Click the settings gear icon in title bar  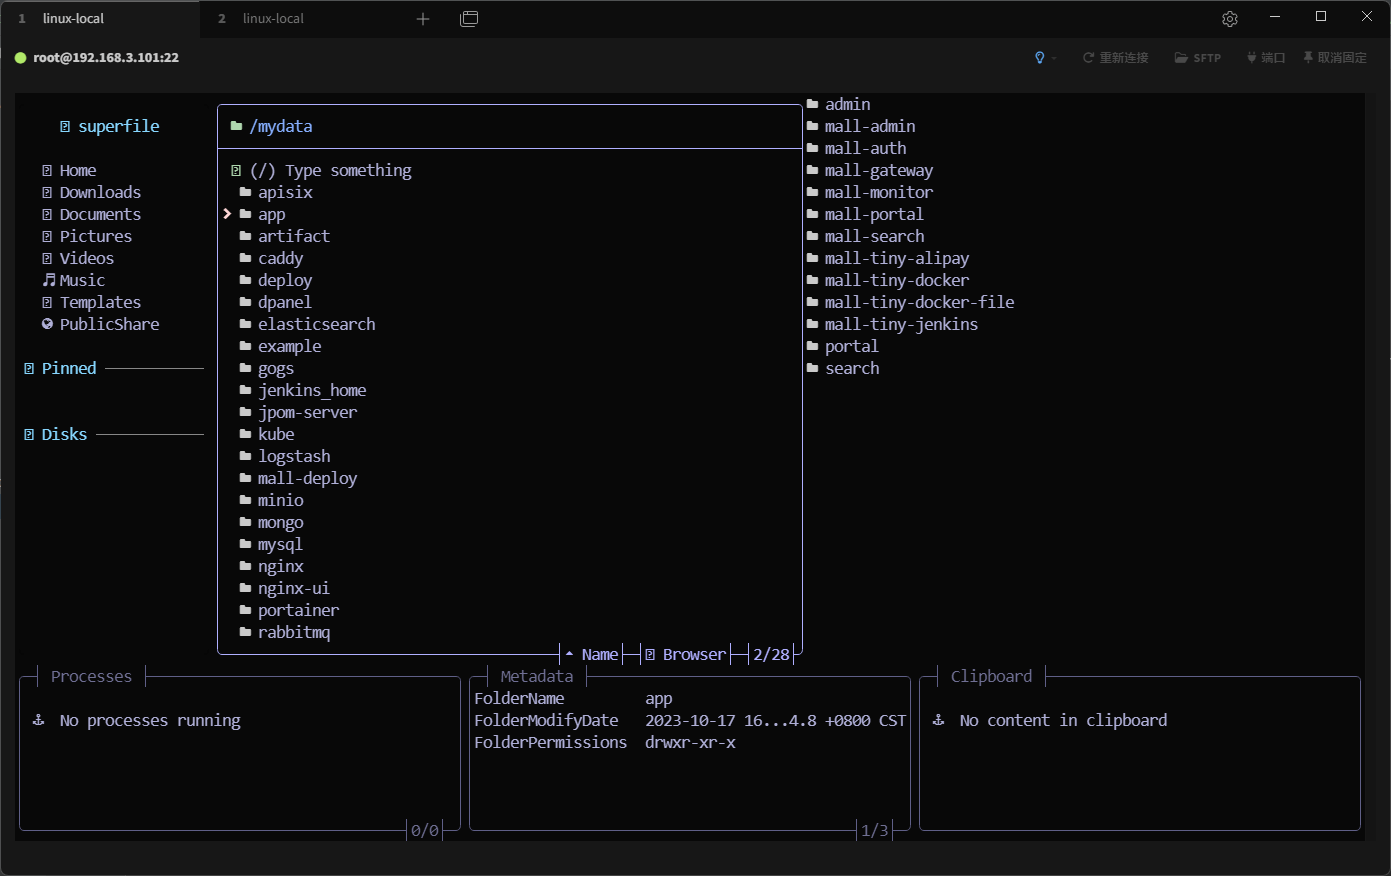click(x=1230, y=19)
